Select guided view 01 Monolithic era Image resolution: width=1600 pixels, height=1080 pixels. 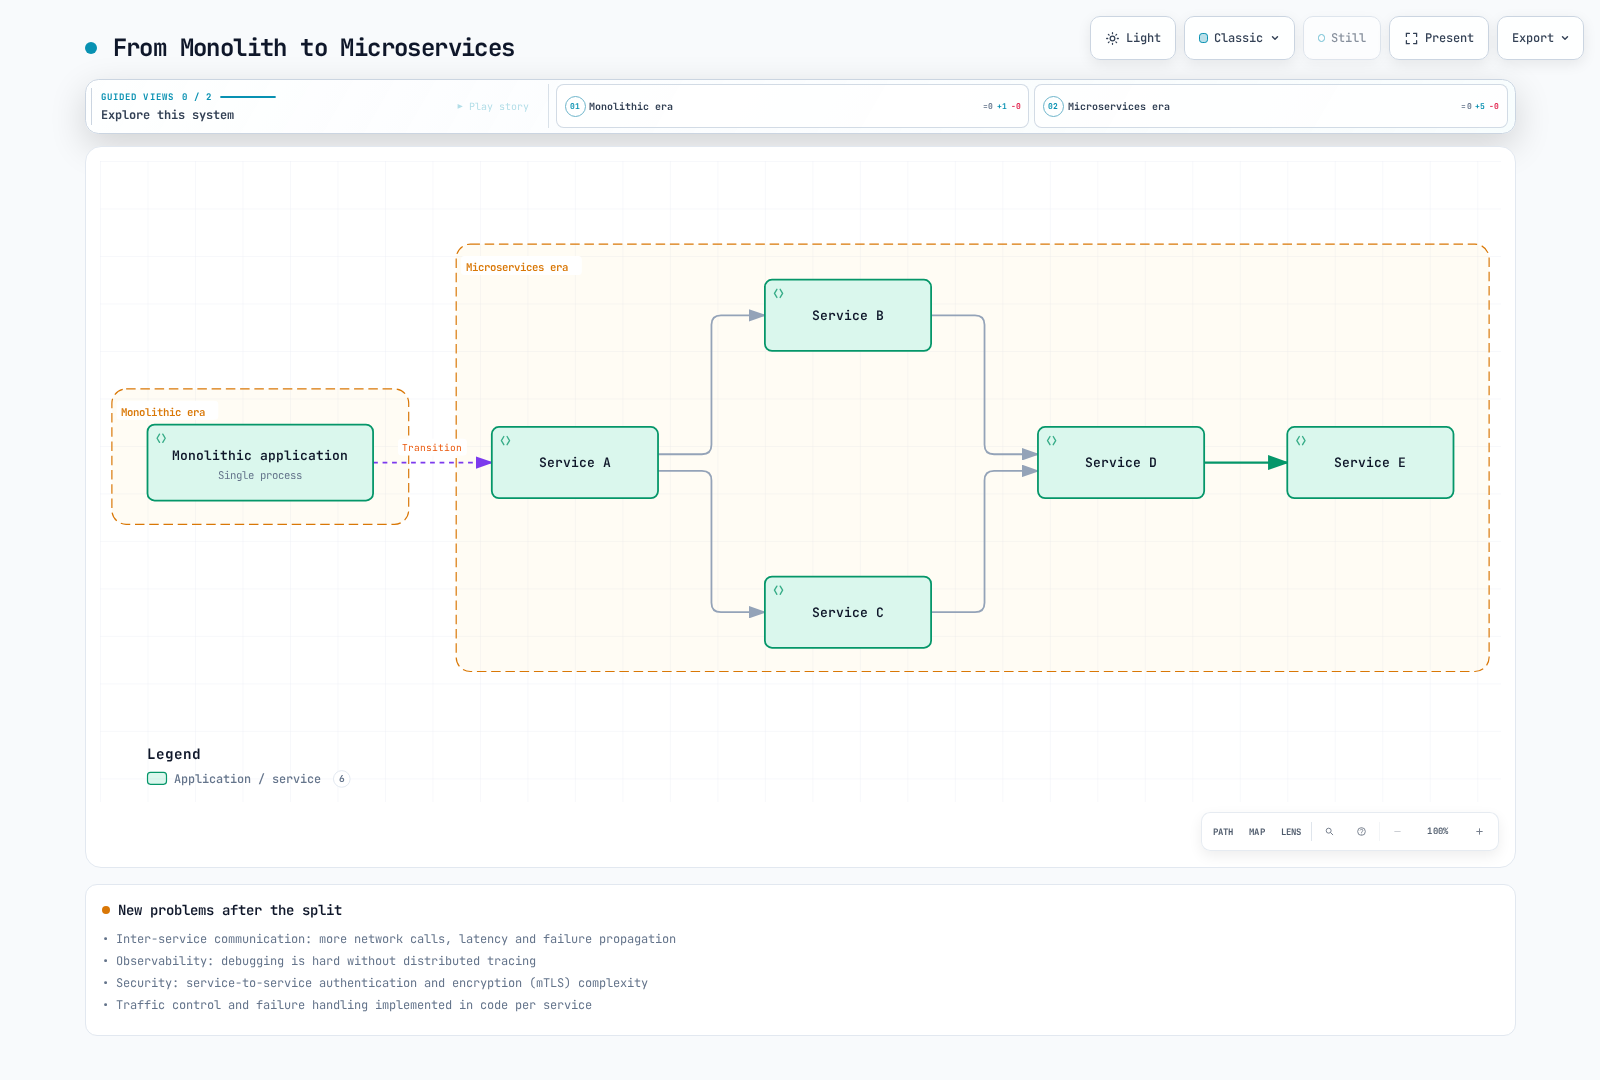click(792, 106)
